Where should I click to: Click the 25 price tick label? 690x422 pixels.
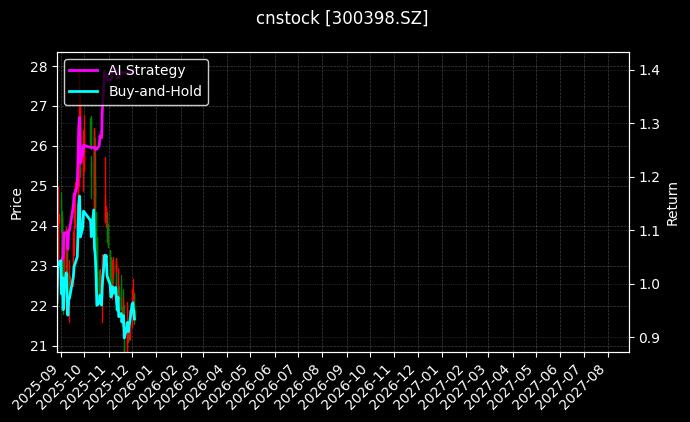pos(38,186)
